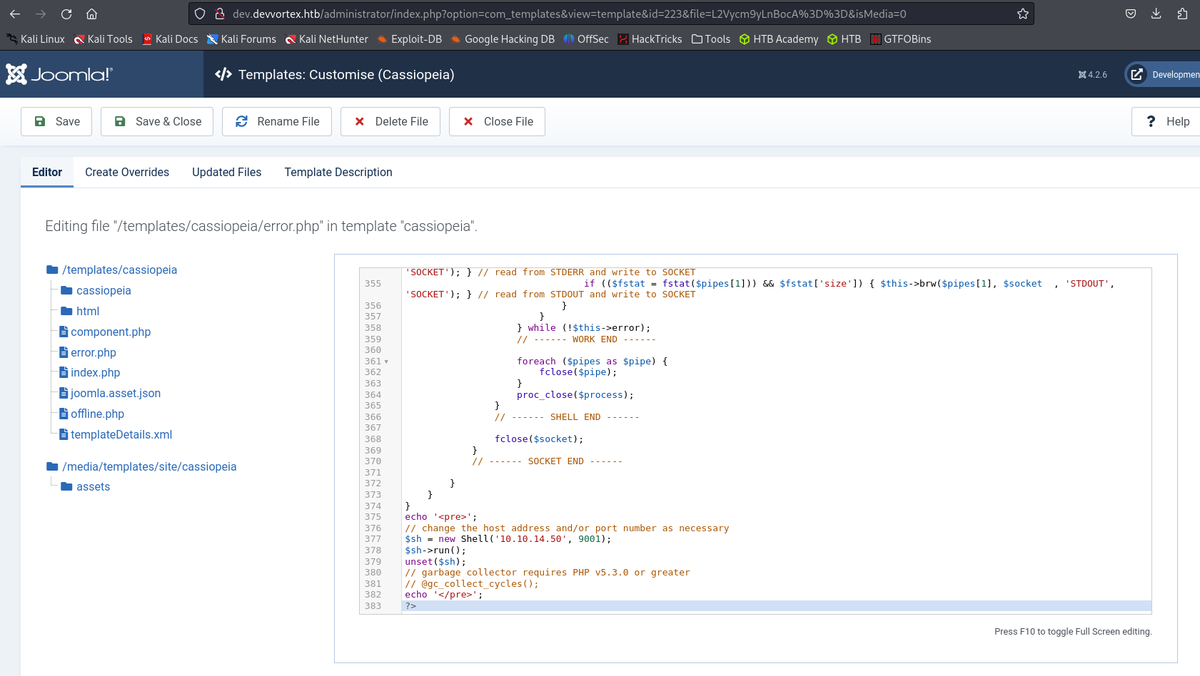The image size is (1200, 676).
Task: Open the HackTricks bookmark
Action: click(650, 39)
